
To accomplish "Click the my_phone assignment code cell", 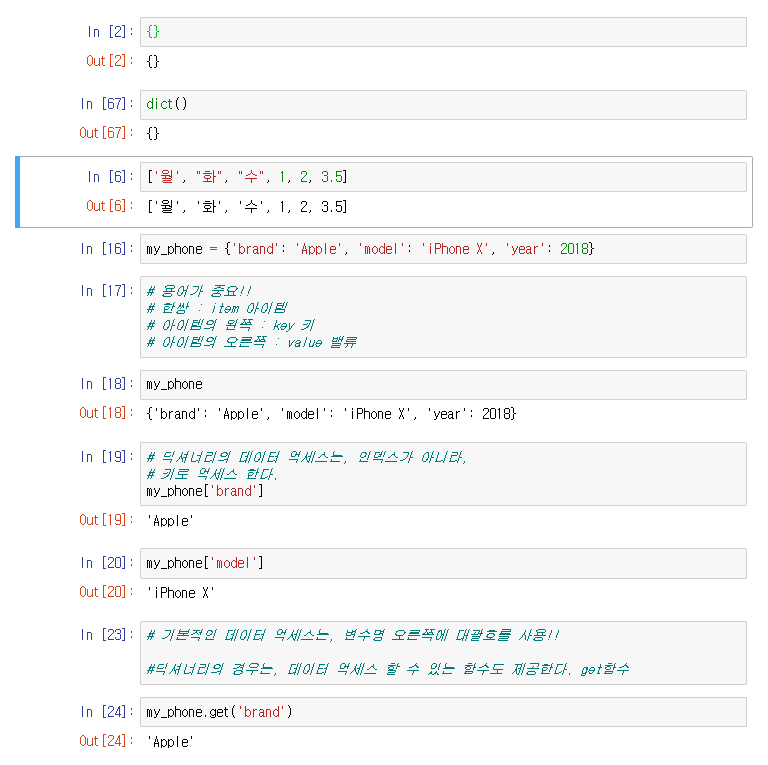I will click(x=443, y=249).
